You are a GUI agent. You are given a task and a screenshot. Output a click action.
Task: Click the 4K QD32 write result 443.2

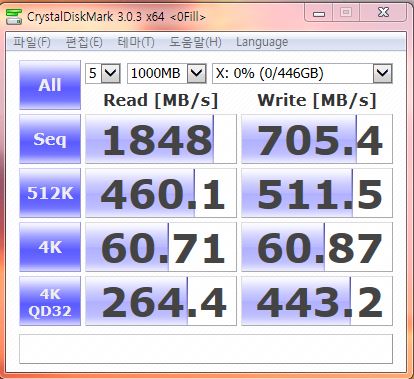317,301
